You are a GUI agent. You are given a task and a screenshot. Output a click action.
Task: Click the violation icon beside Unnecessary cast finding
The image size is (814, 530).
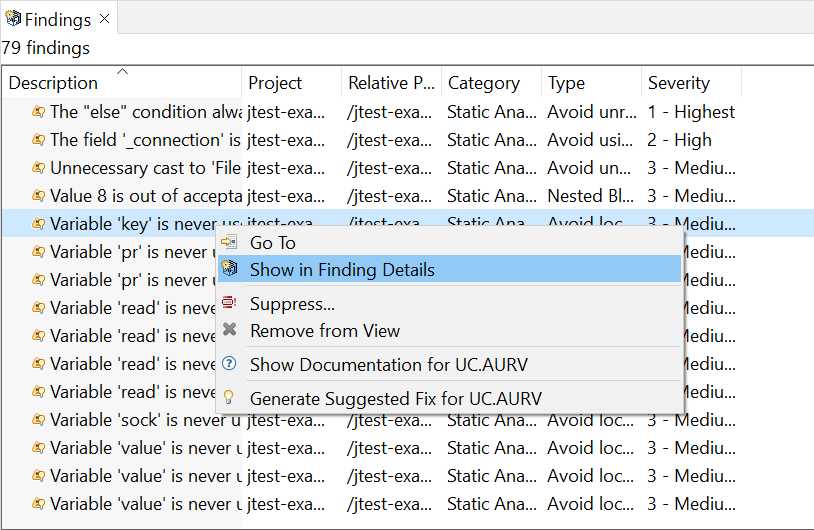click(x=38, y=167)
